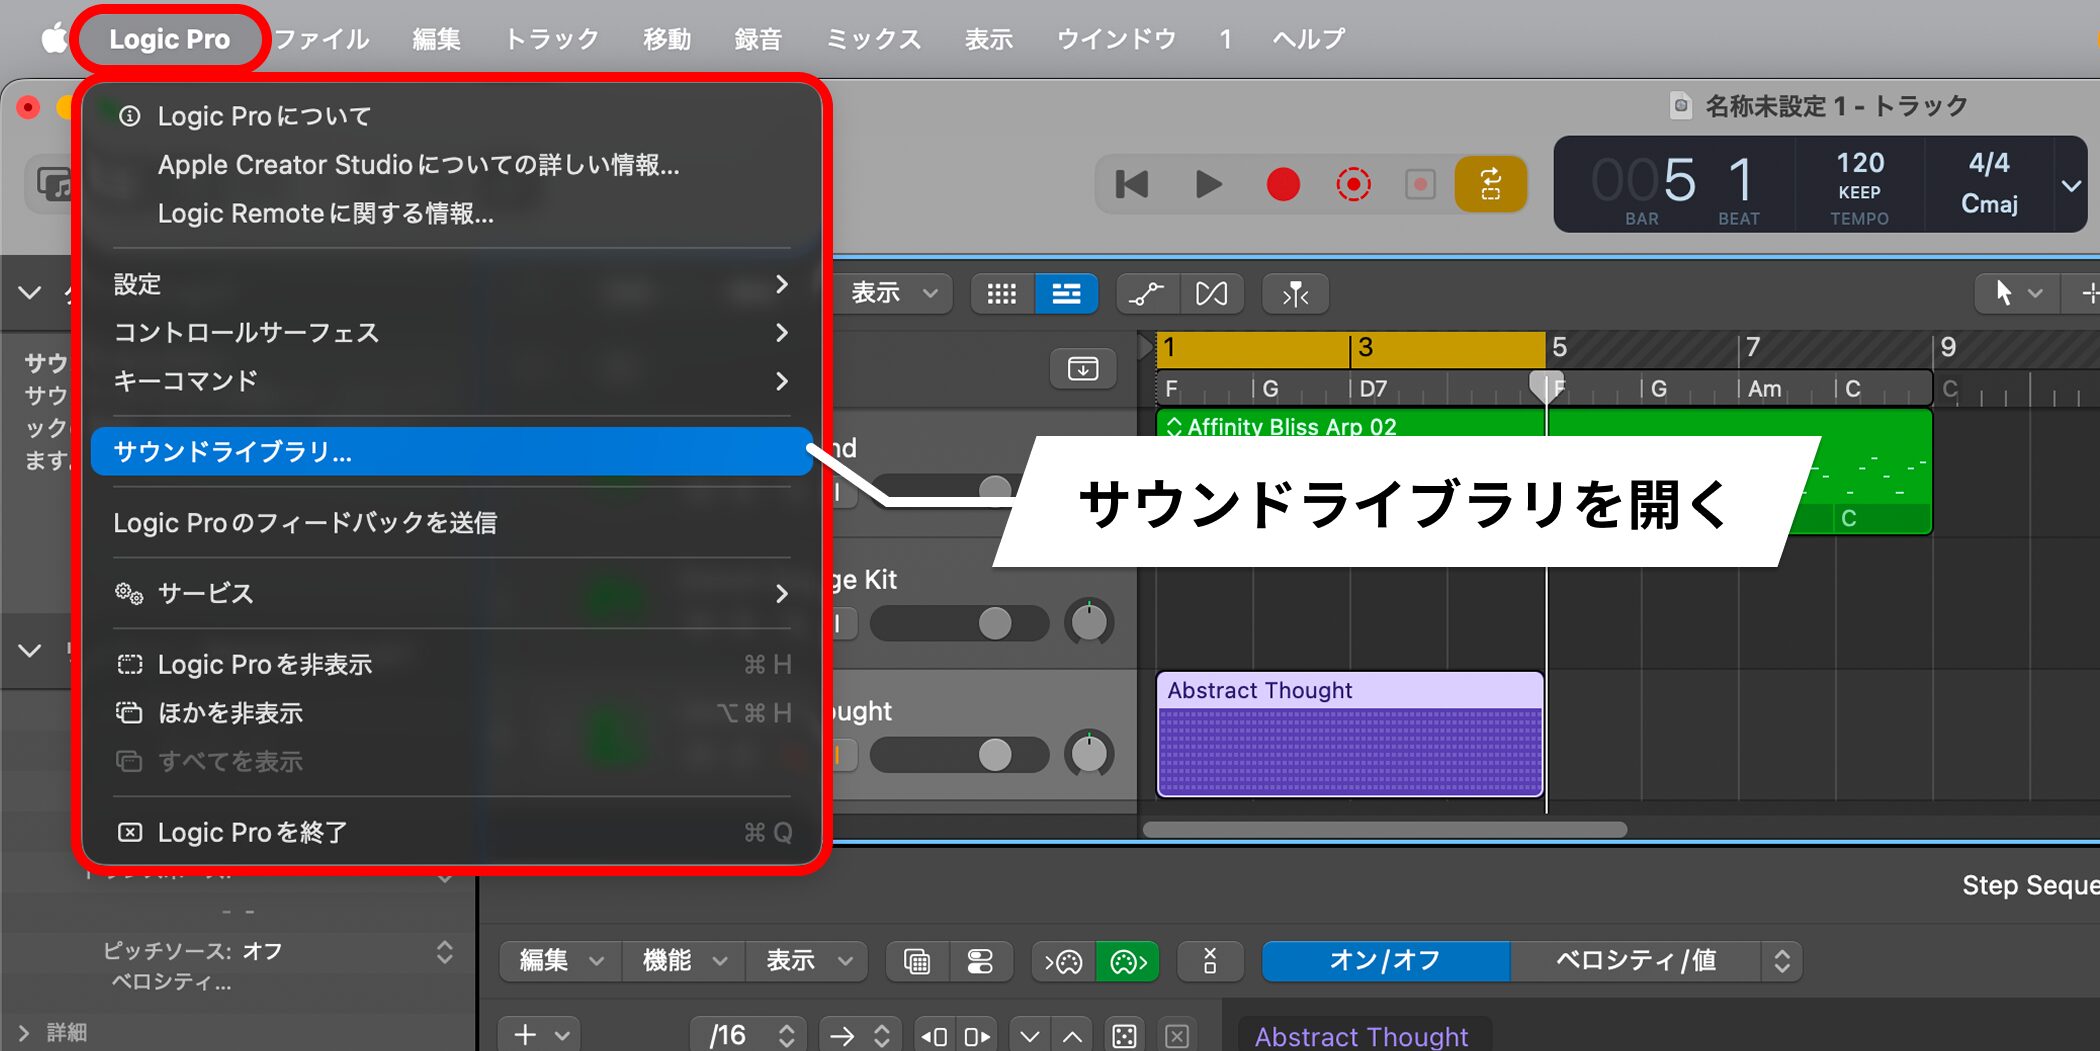Toggle the MIDI in palette icon

pos(1064,962)
